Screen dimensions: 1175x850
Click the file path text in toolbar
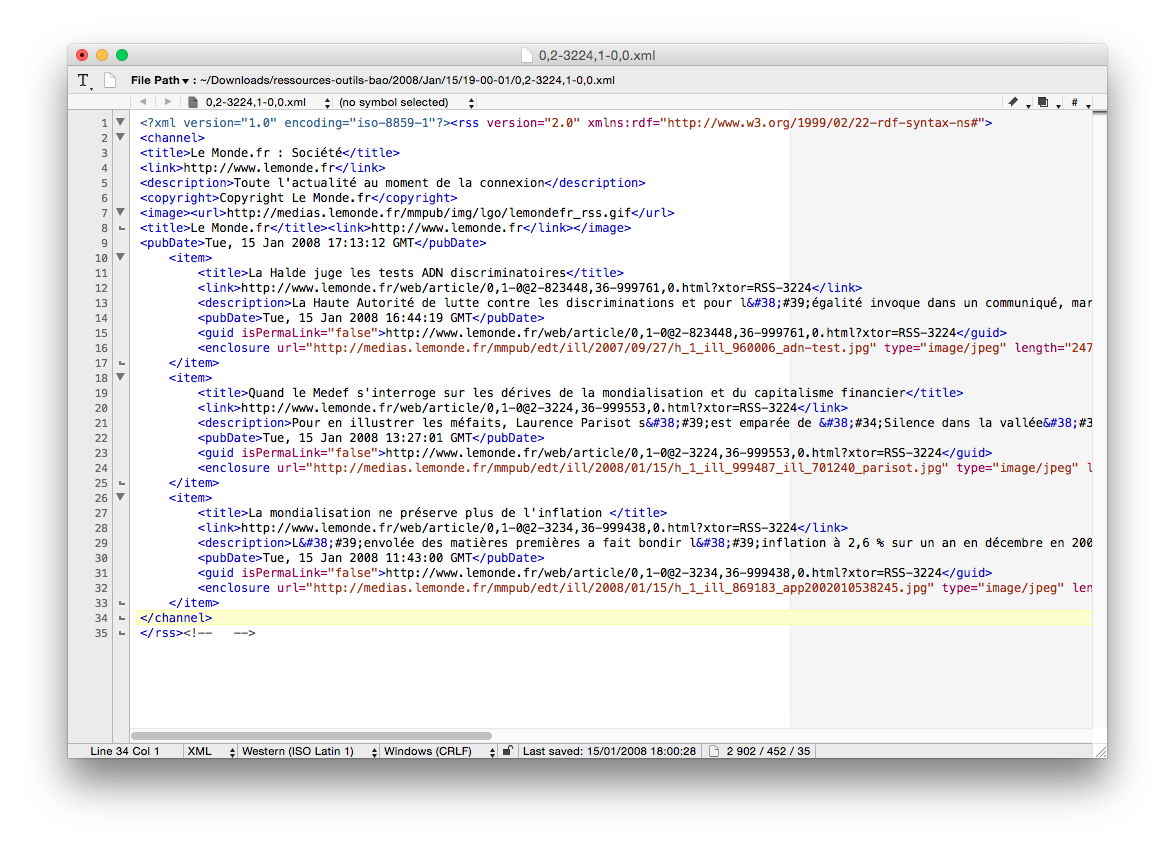point(407,80)
